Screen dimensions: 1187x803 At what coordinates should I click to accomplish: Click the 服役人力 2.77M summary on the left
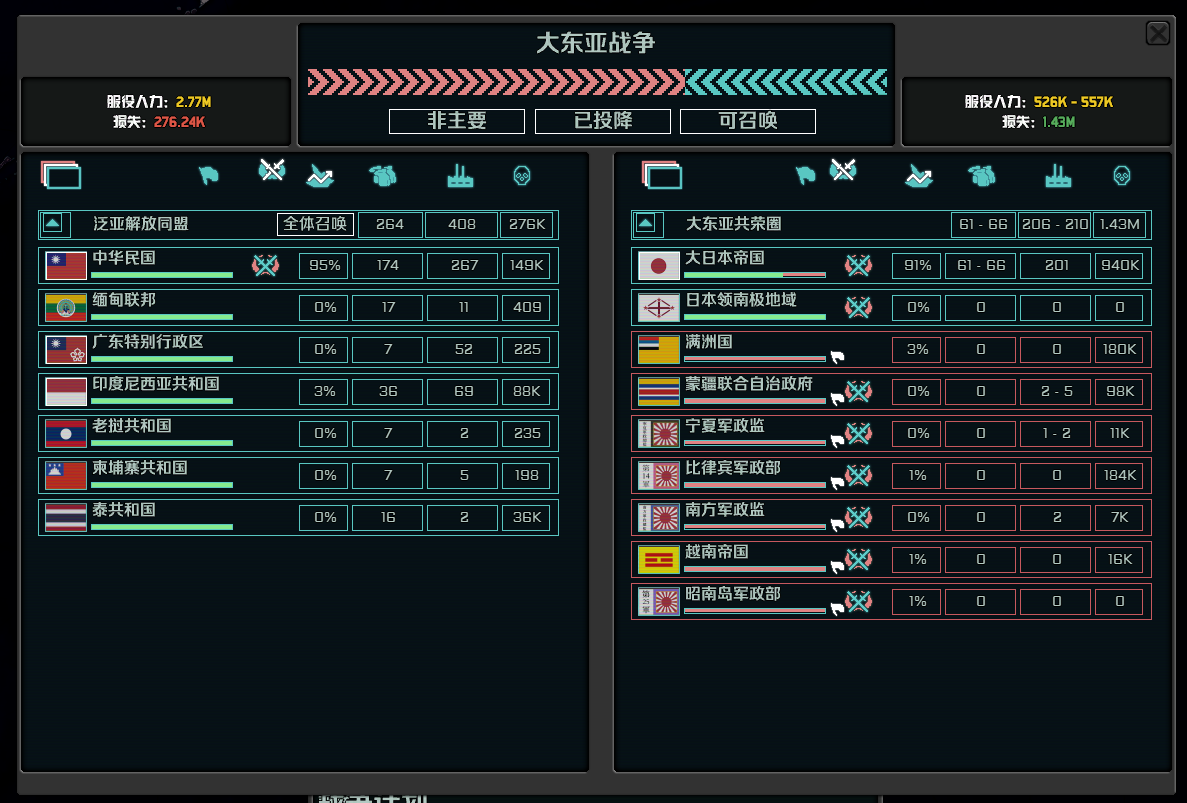159,101
